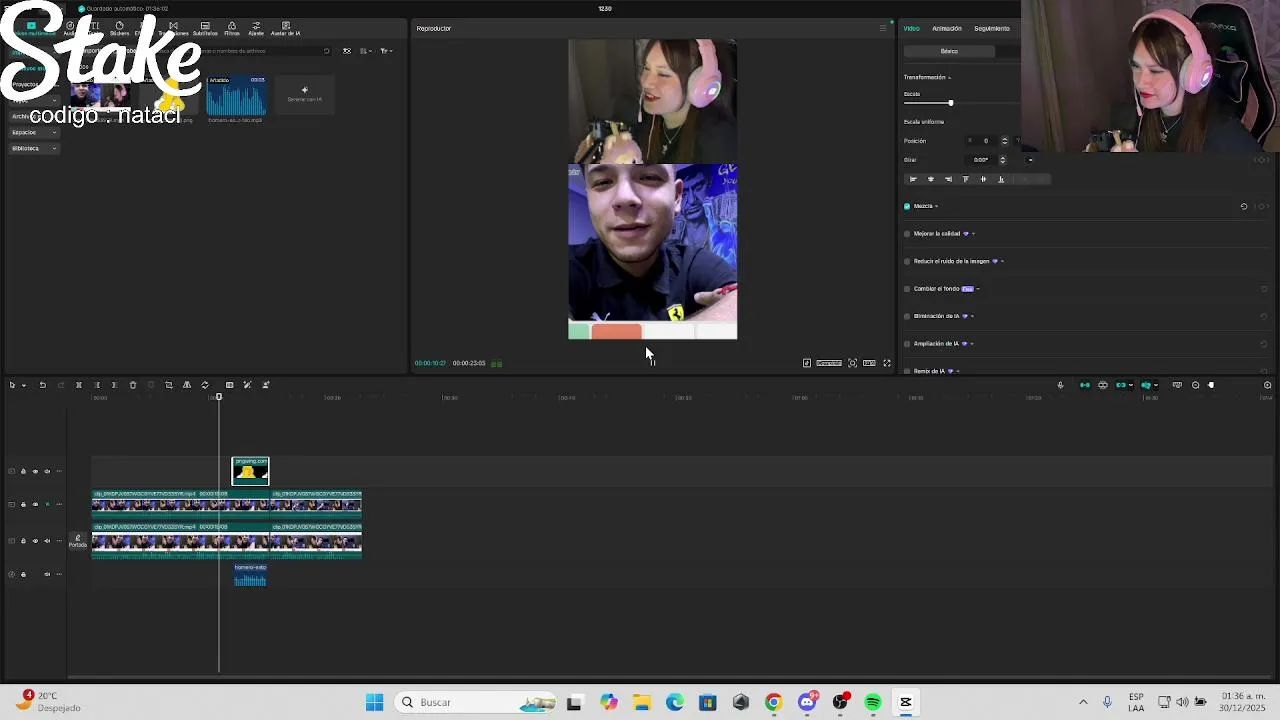This screenshot has width=1280, height=720.
Task: Click the crop icon in timeline toolbar
Action: pos(168,385)
